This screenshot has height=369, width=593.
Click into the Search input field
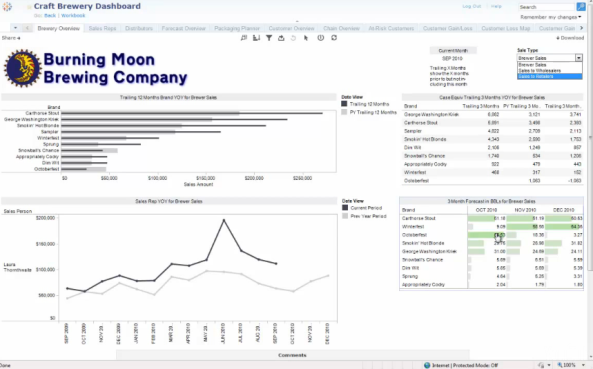click(546, 7)
